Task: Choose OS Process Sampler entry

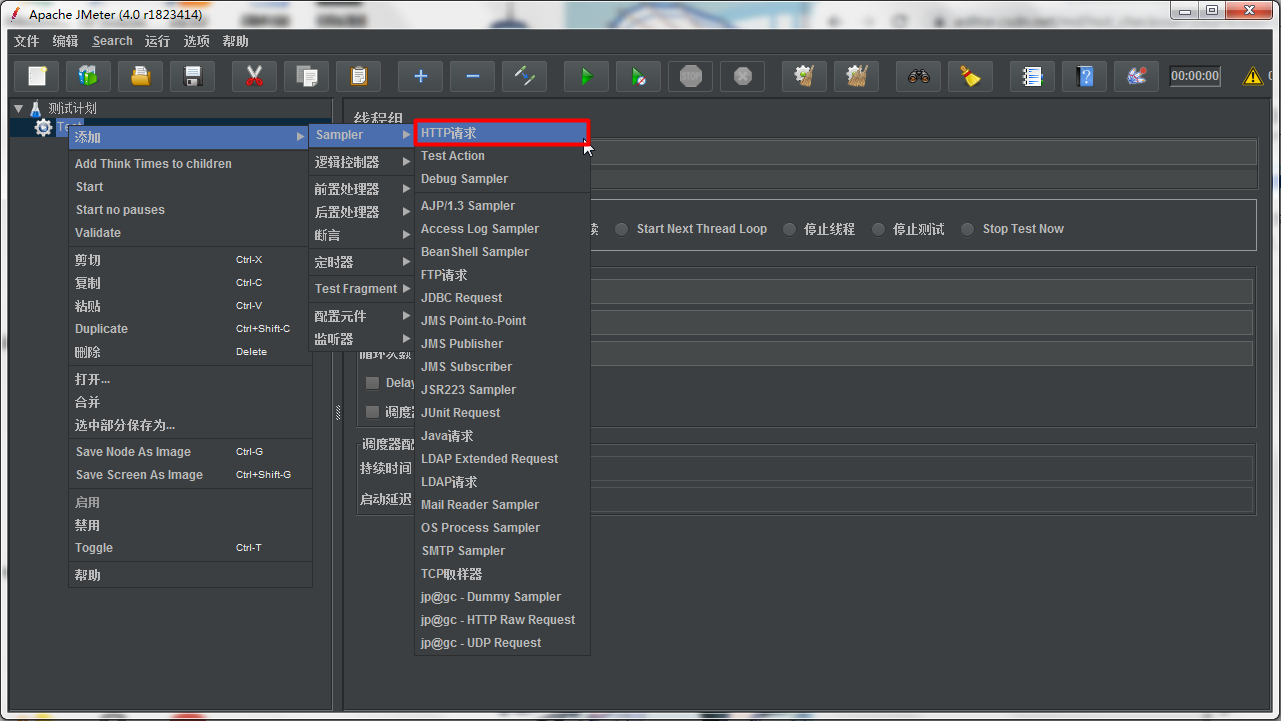Action: coord(502,528)
